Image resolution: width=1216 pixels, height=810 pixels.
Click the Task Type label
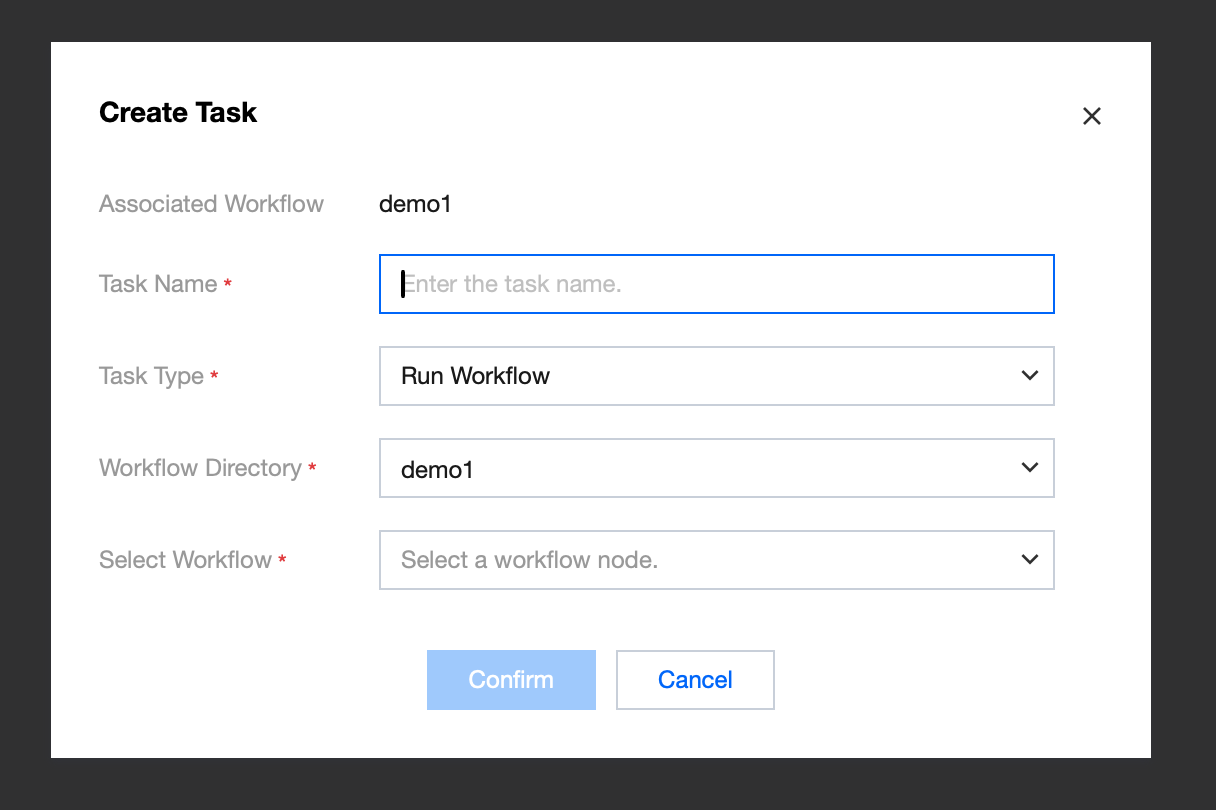(151, 376)
